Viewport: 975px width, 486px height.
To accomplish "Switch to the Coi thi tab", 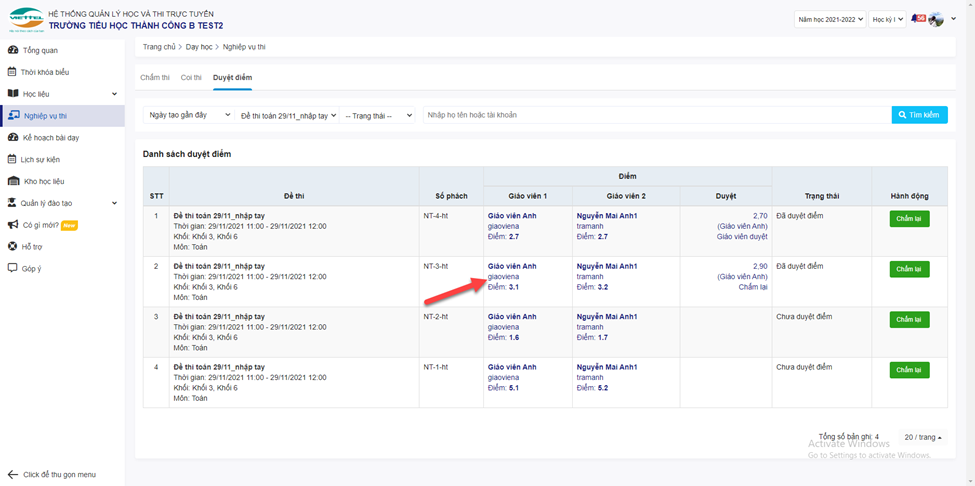I will 191,77.
